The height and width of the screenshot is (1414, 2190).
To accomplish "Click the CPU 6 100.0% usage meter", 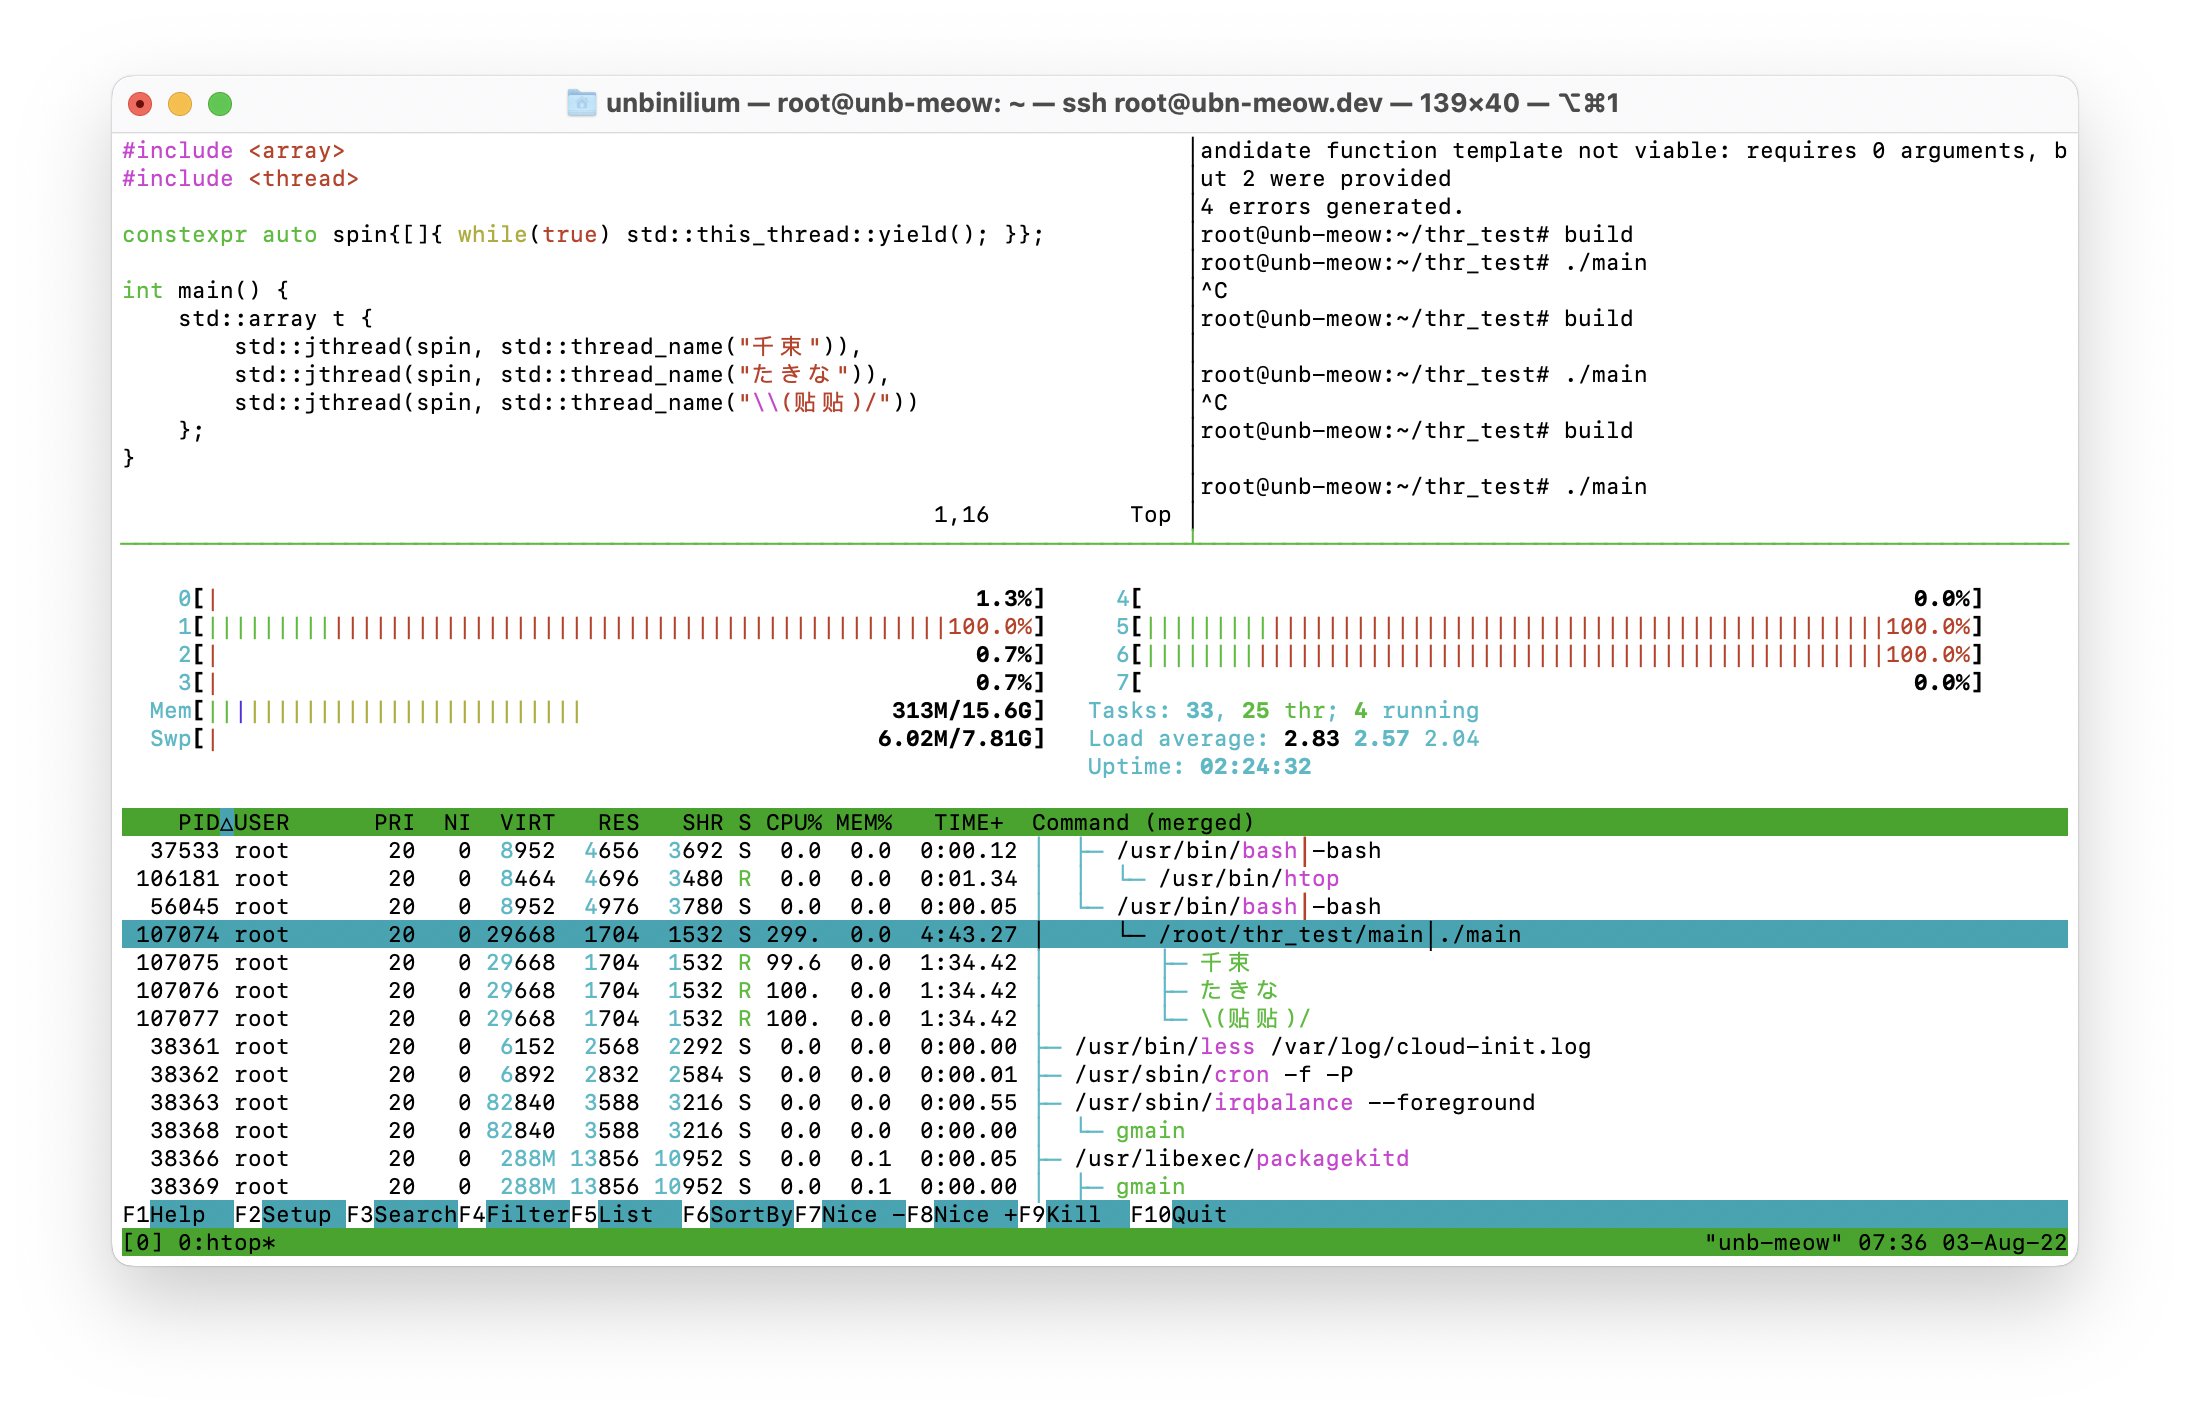I will [x=1549, y=654].
